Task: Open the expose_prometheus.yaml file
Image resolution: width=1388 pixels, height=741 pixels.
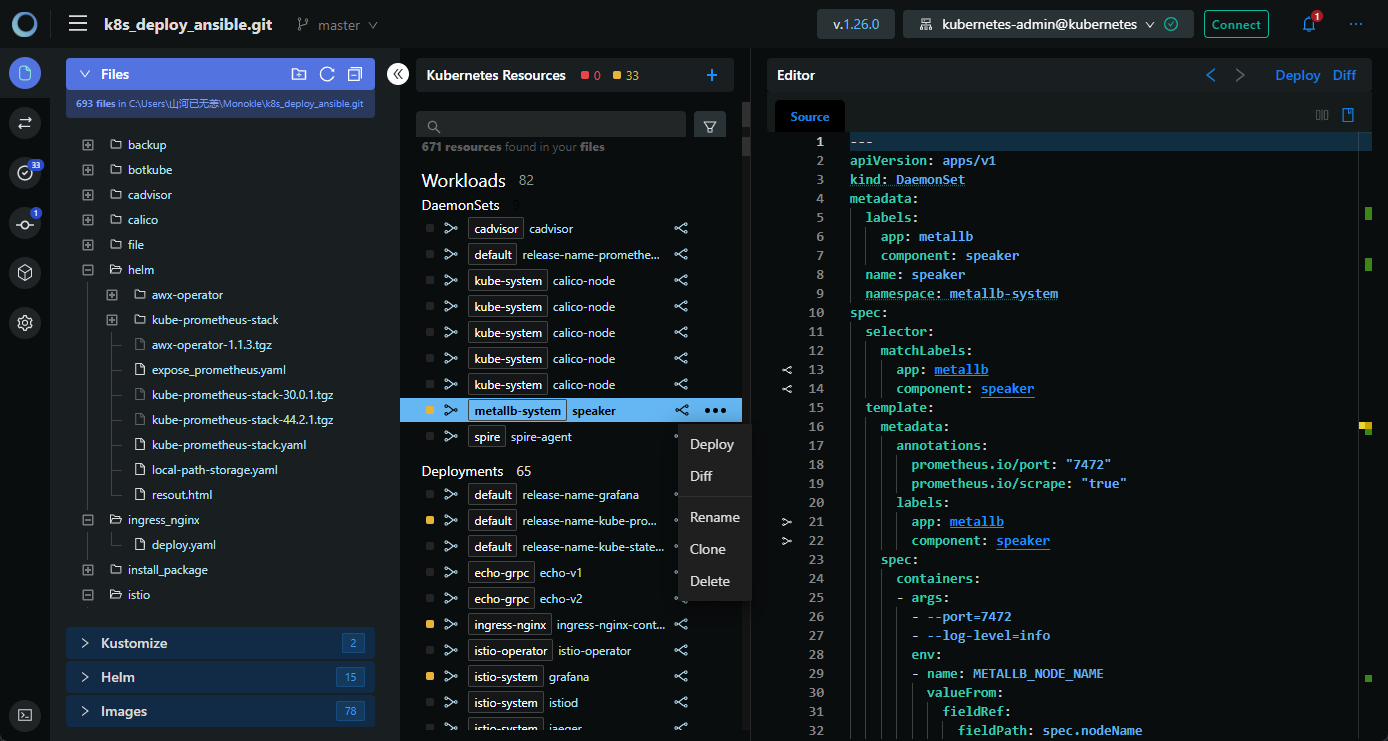Action: (x=218, y=370)
